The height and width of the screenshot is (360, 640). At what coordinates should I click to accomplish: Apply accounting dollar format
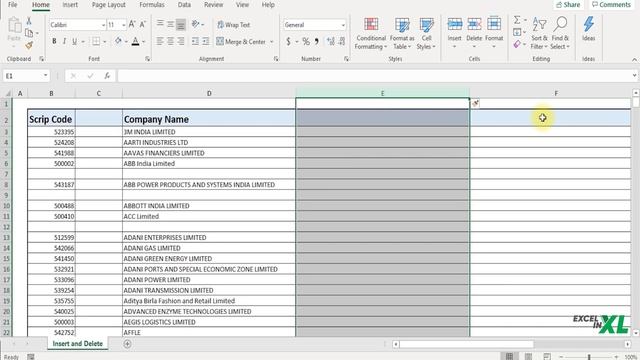[x=289, y=41]
